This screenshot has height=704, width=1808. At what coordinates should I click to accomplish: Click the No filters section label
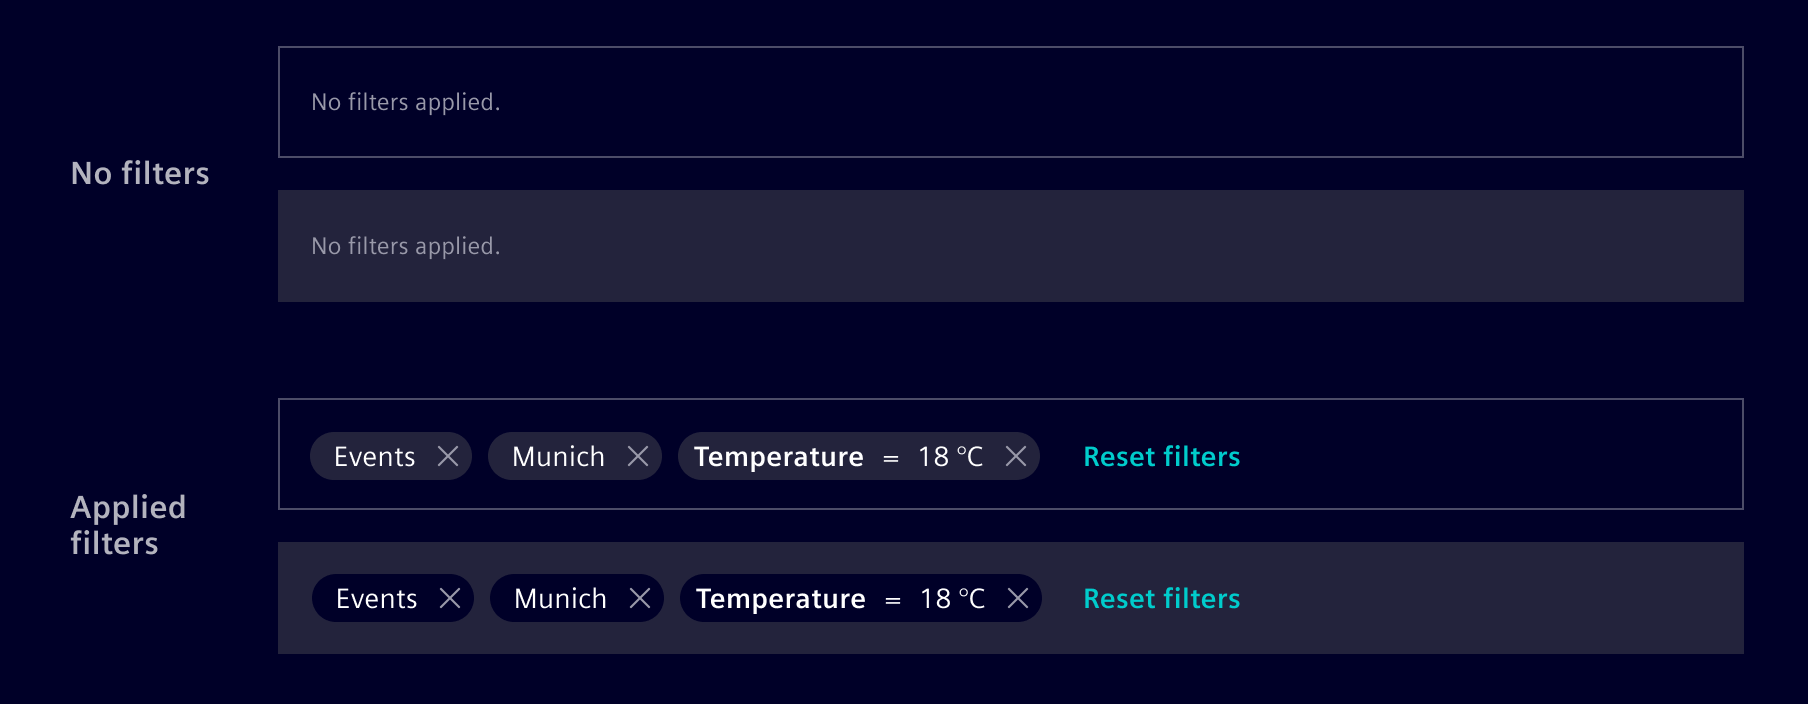tap(139, 173)
